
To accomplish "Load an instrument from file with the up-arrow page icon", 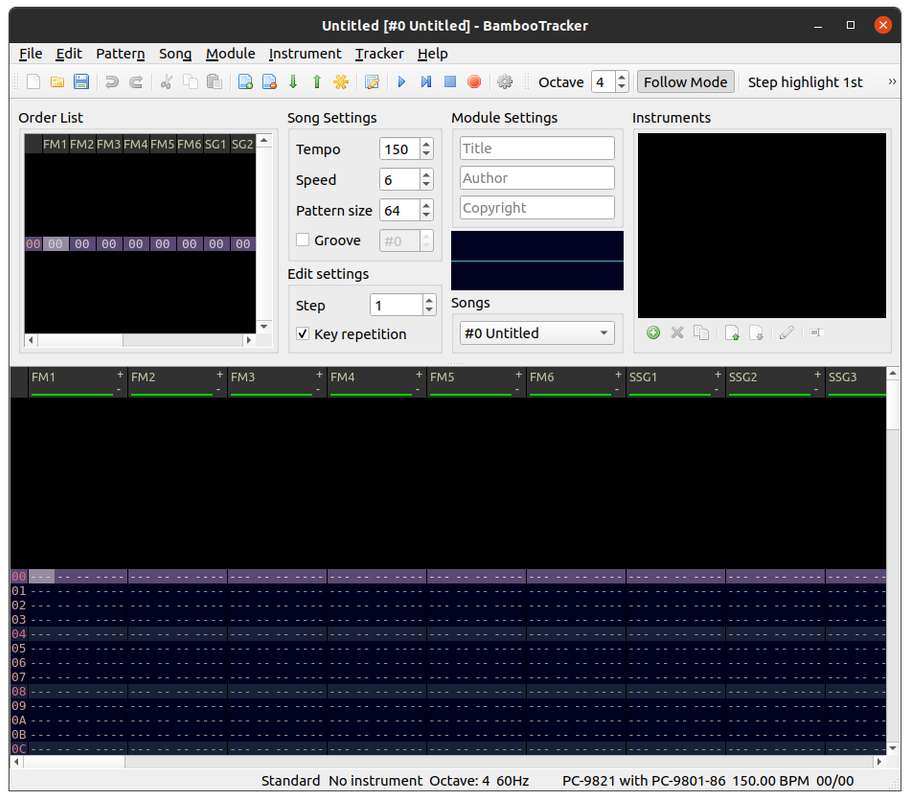I will (732, 333).
